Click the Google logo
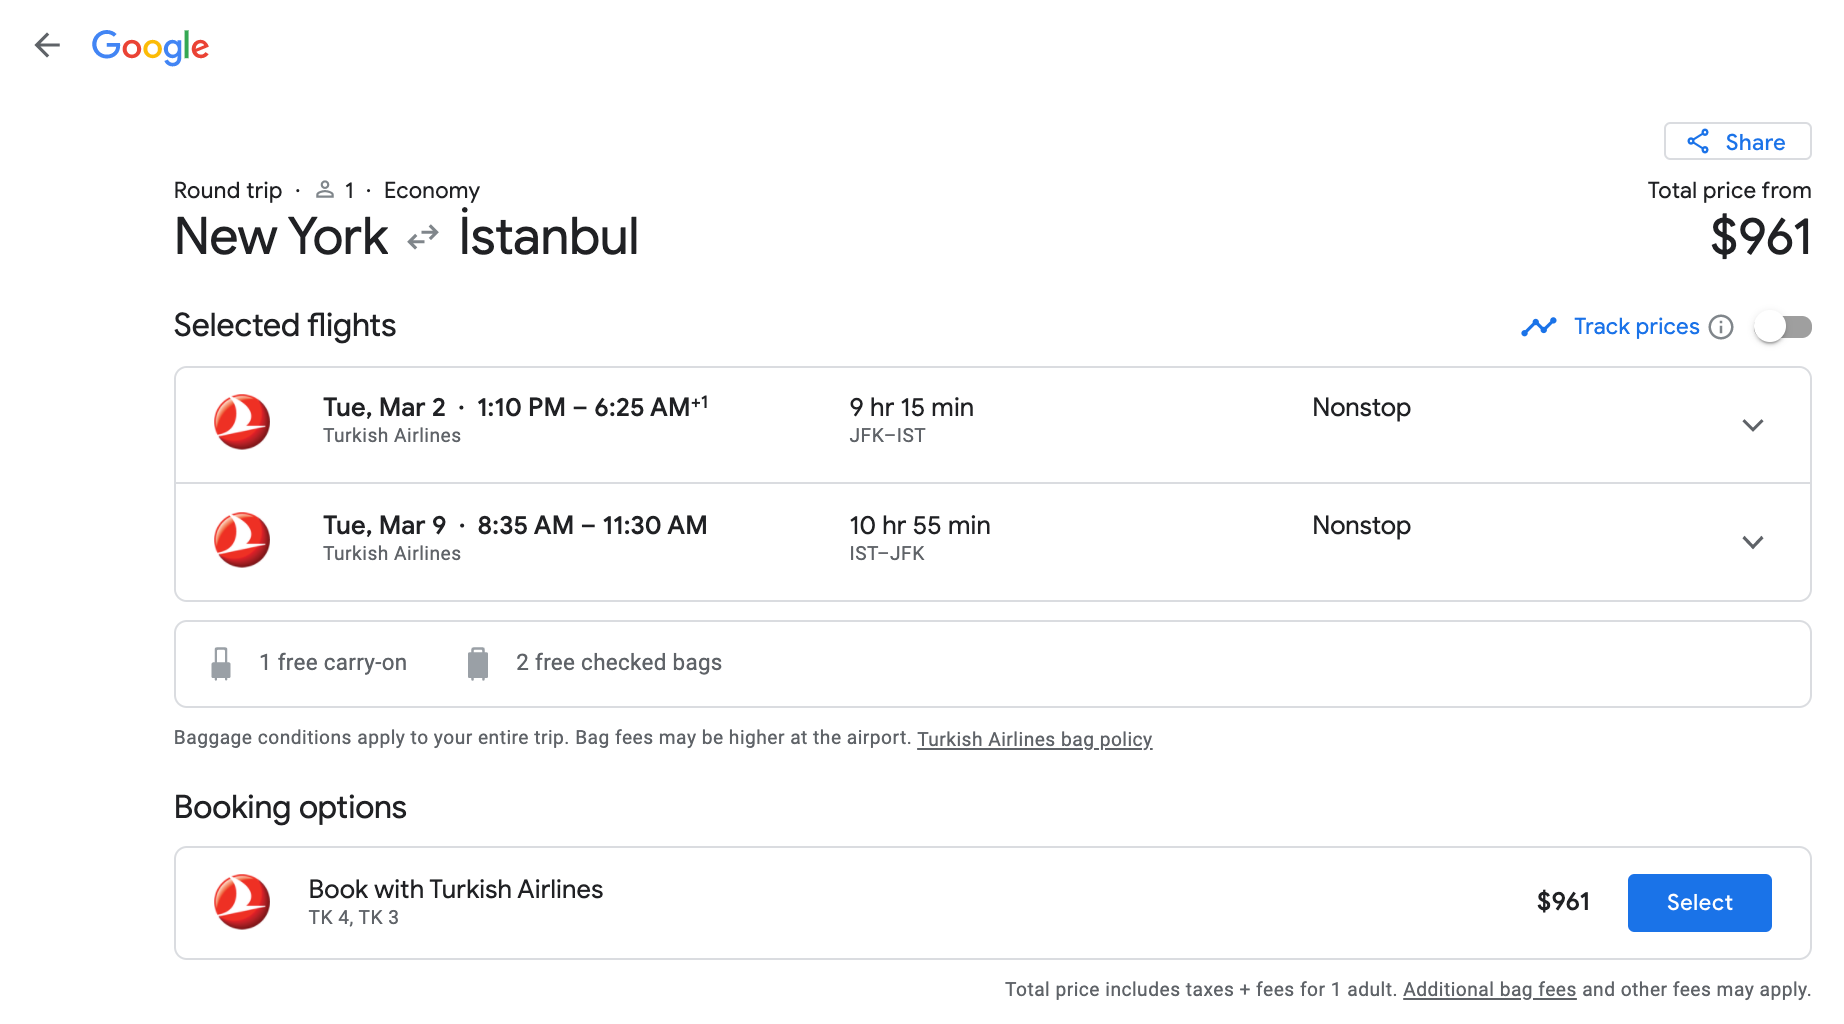The height and width of the screenshot is (1024, 1844). (150, 46)
